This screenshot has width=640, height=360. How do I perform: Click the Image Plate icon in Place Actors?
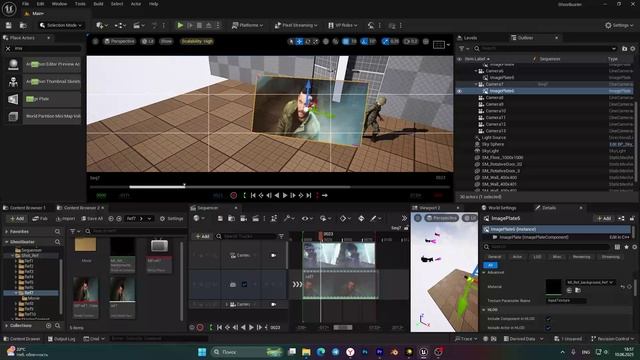pos(13,99)
